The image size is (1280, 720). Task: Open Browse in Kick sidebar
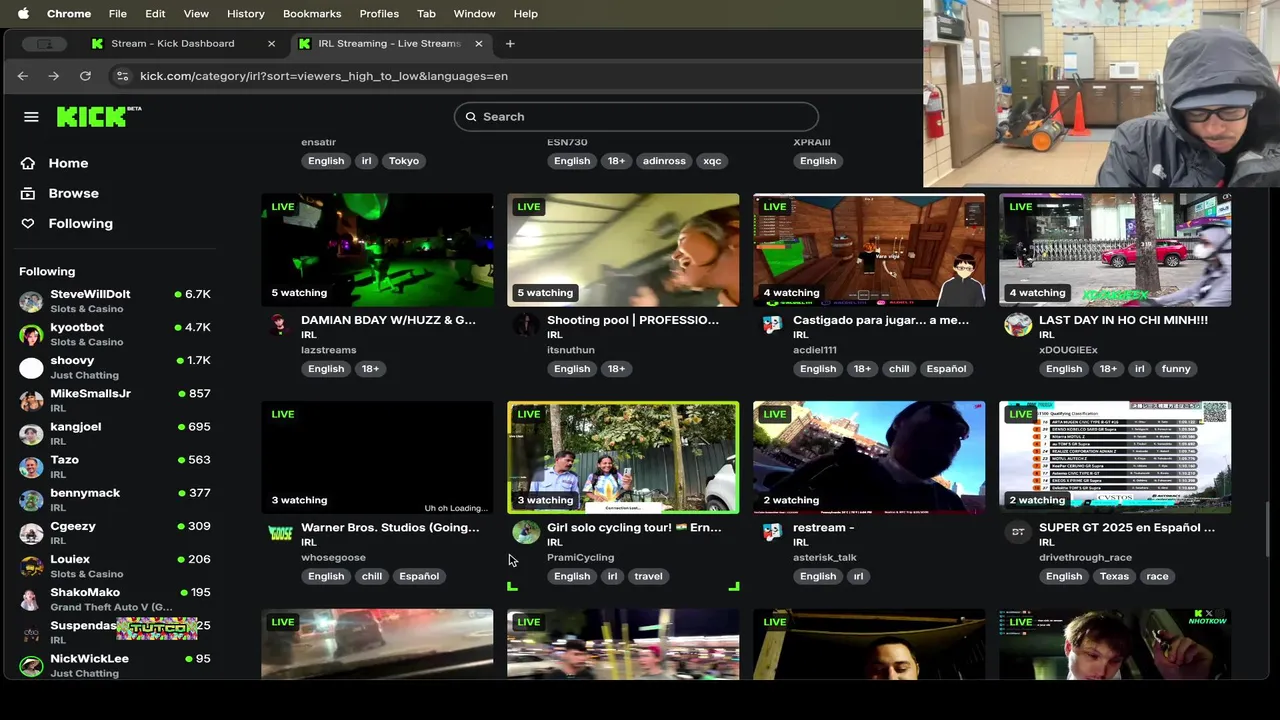[x=74, y=193]
